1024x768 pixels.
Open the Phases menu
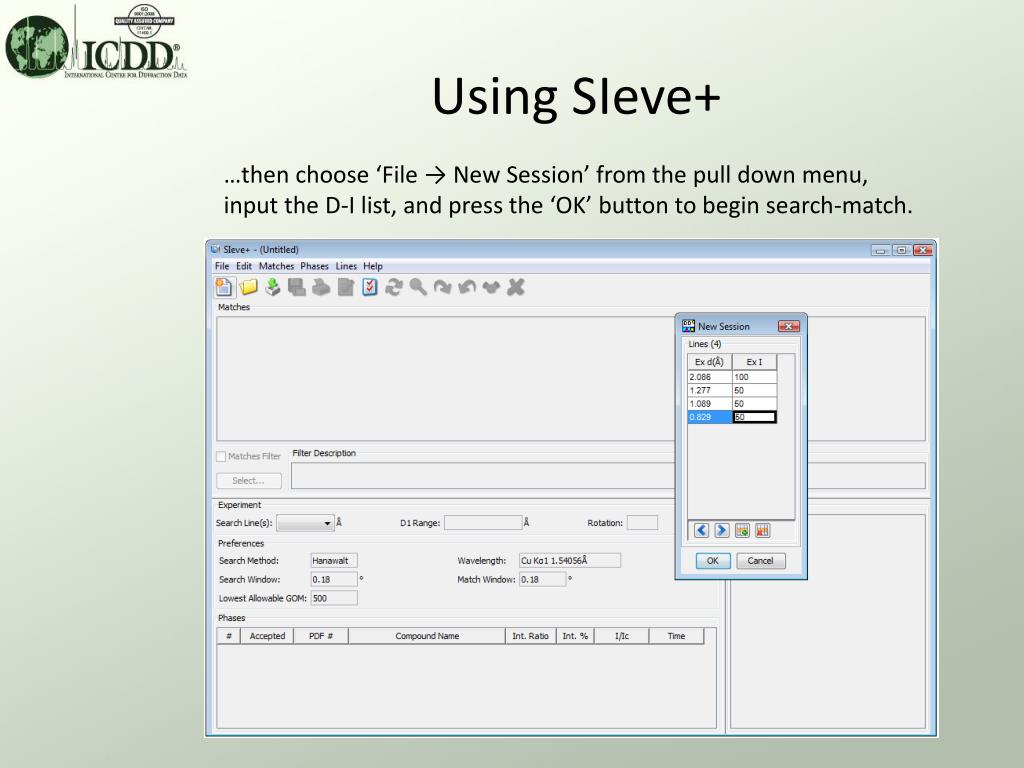(x=314, y=266)
